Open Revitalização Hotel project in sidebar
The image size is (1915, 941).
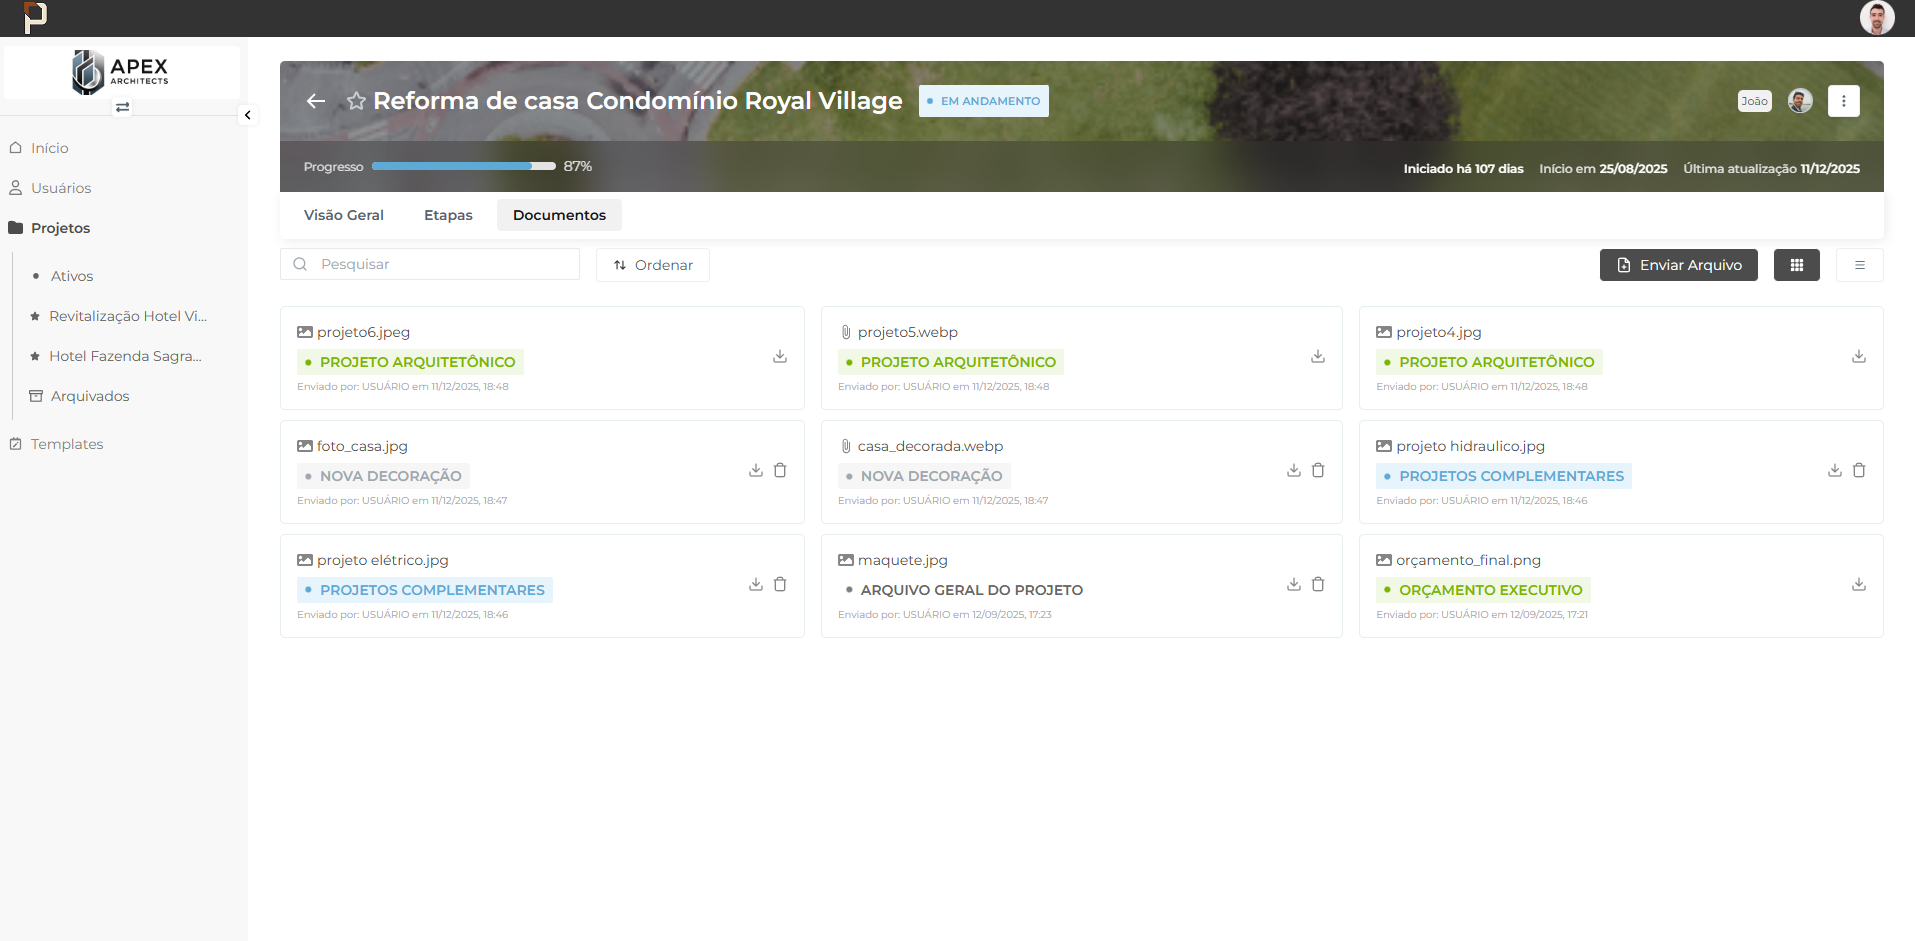pos(127,316)
